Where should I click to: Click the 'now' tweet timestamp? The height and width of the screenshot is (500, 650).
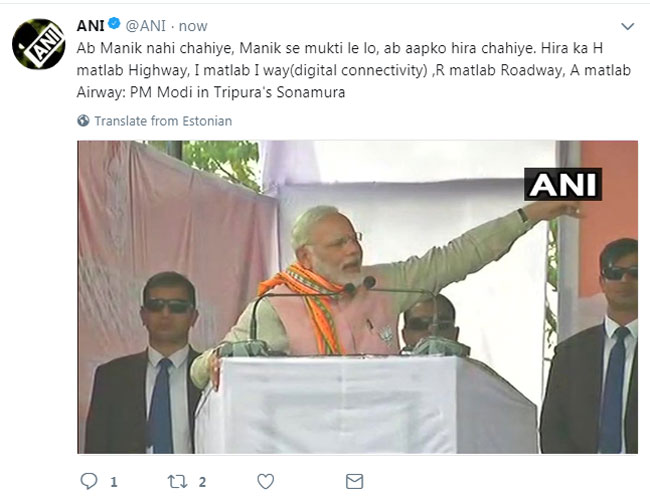click(194, 25)
